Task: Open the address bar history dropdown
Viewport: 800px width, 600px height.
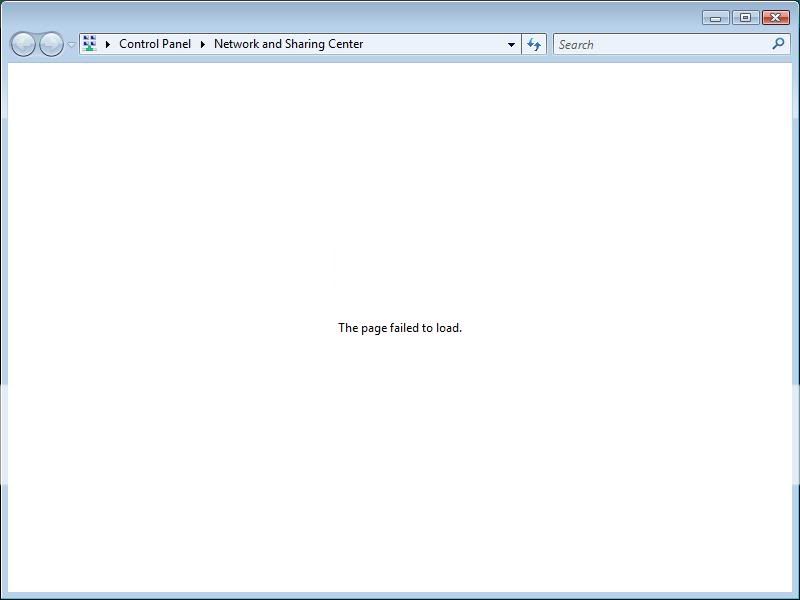Action: tap(511, 44)
